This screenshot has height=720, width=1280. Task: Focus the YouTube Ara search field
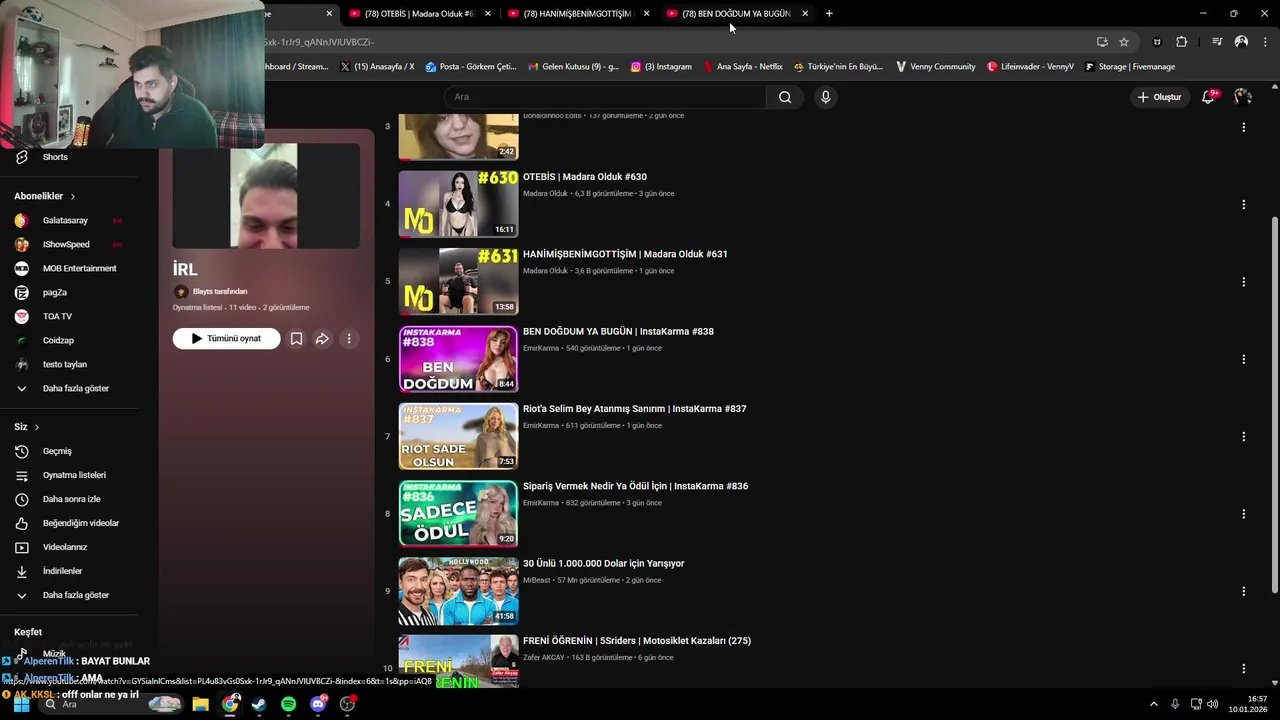point(605,97)
